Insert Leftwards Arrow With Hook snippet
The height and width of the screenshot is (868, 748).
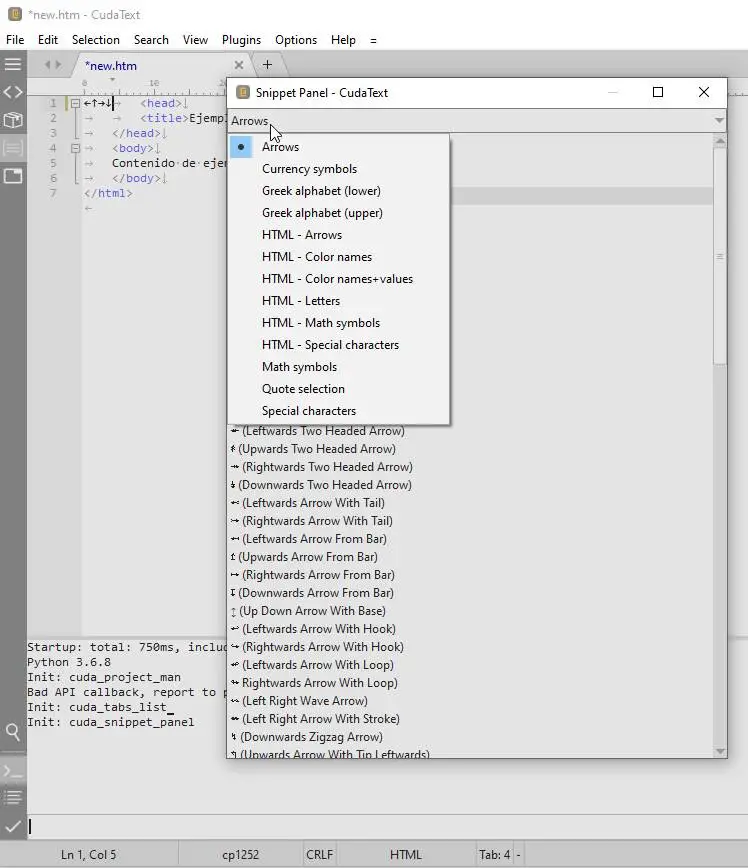click(x=471, y=629)
